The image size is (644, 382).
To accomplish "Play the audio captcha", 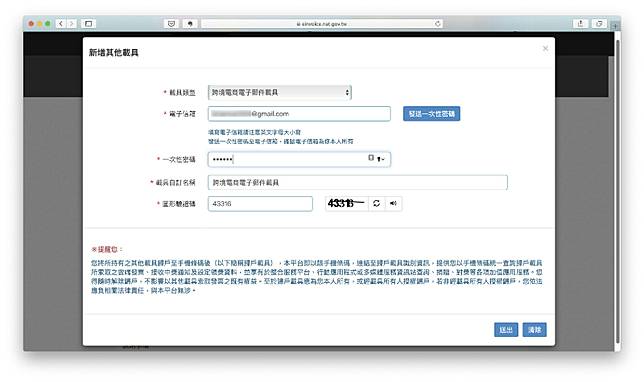I will coord(393,203).
